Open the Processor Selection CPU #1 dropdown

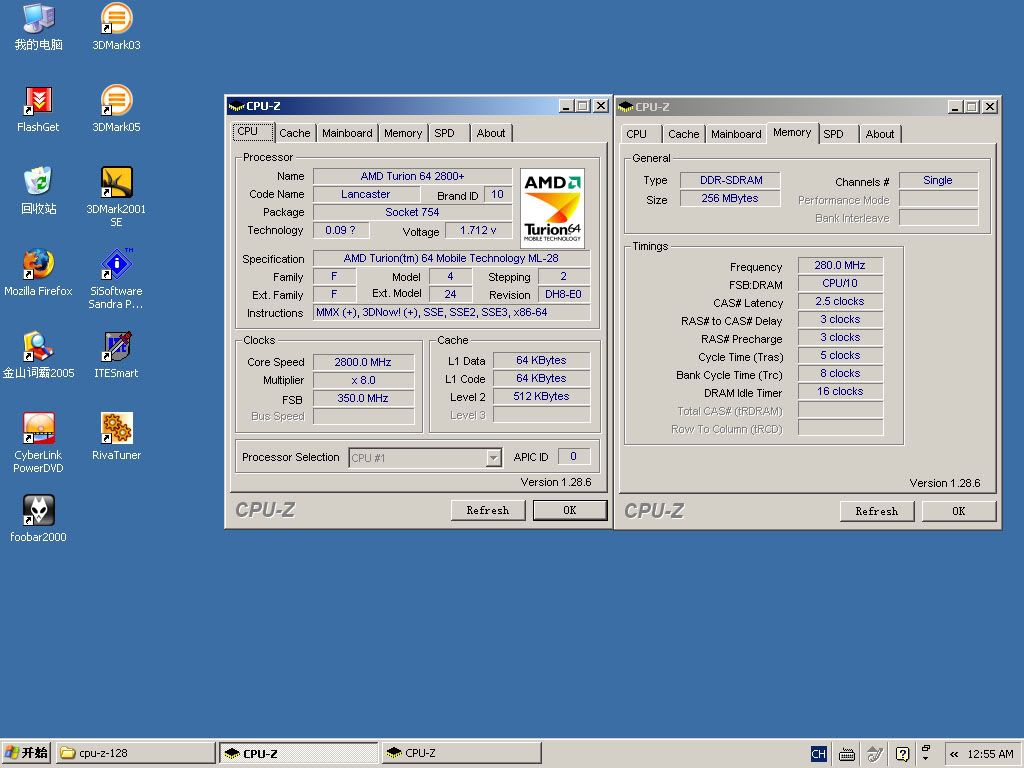[x=425, y=458]
